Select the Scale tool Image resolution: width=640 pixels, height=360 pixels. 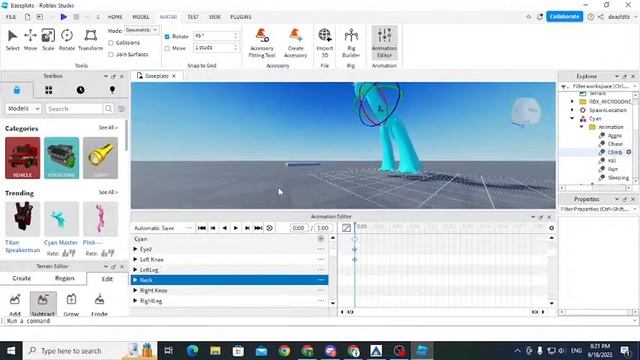point(48,40)
